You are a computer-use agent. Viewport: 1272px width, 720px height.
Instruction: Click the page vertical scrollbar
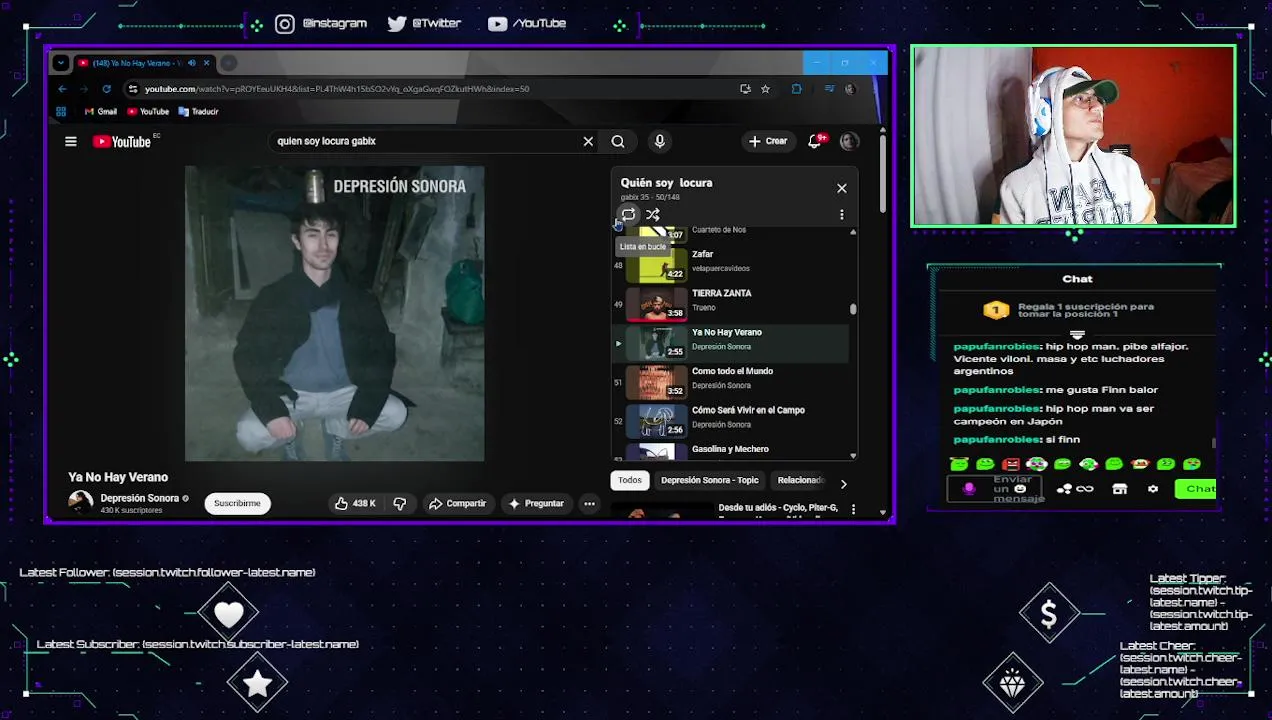(882, 175)
